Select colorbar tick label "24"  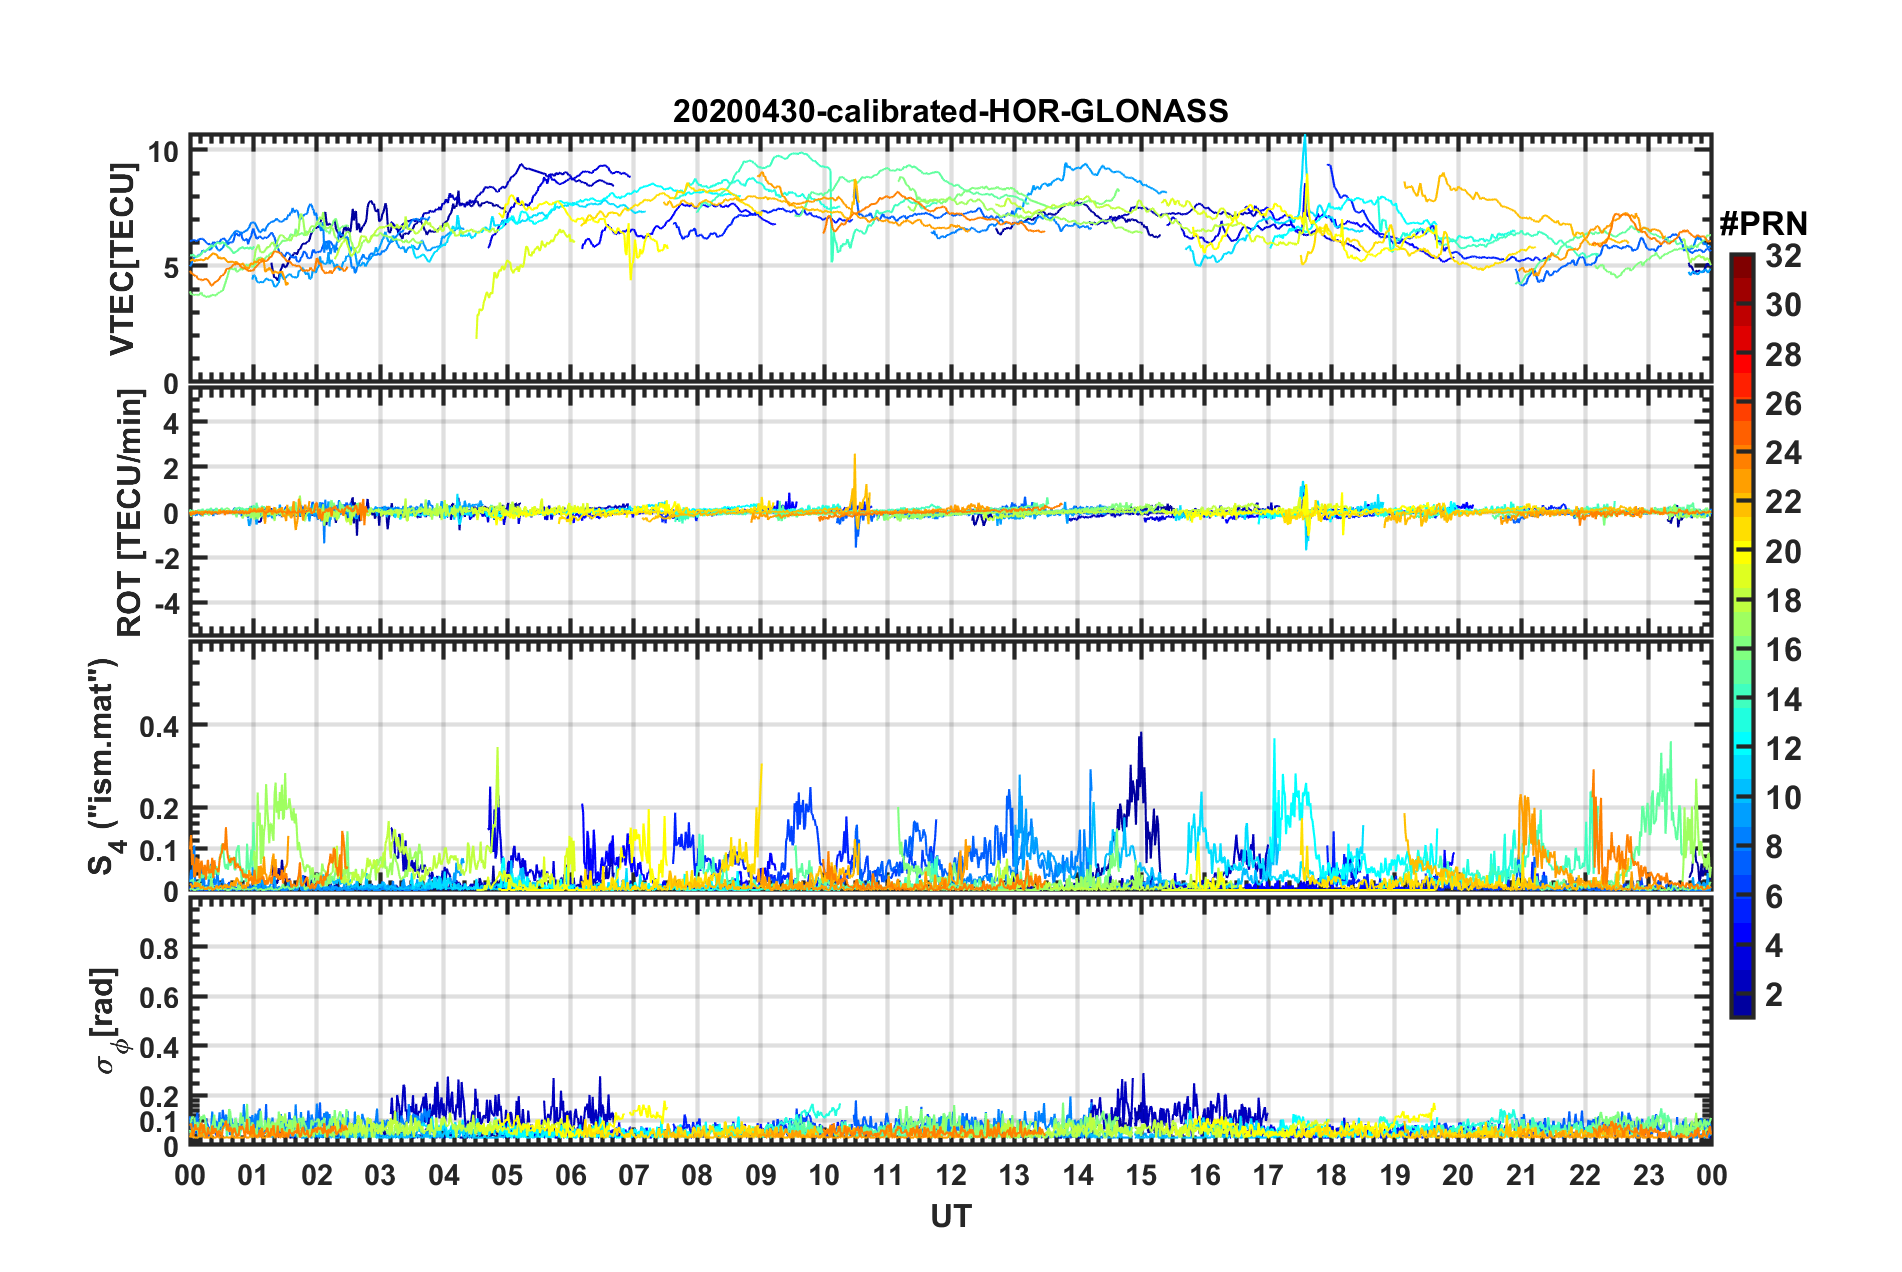pyautogui.click(x=1783, y=453)
